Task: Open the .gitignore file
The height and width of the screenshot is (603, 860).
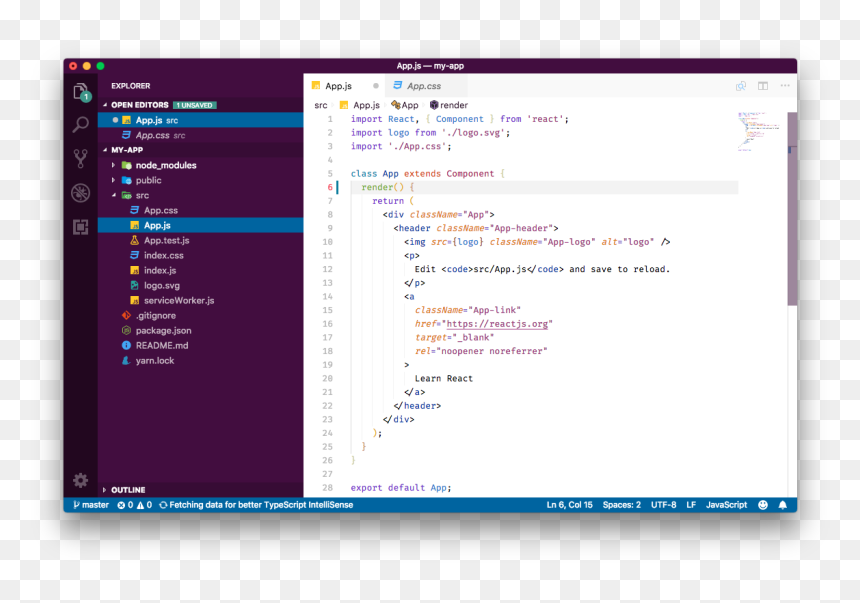Action: click(x=201, y=315)
